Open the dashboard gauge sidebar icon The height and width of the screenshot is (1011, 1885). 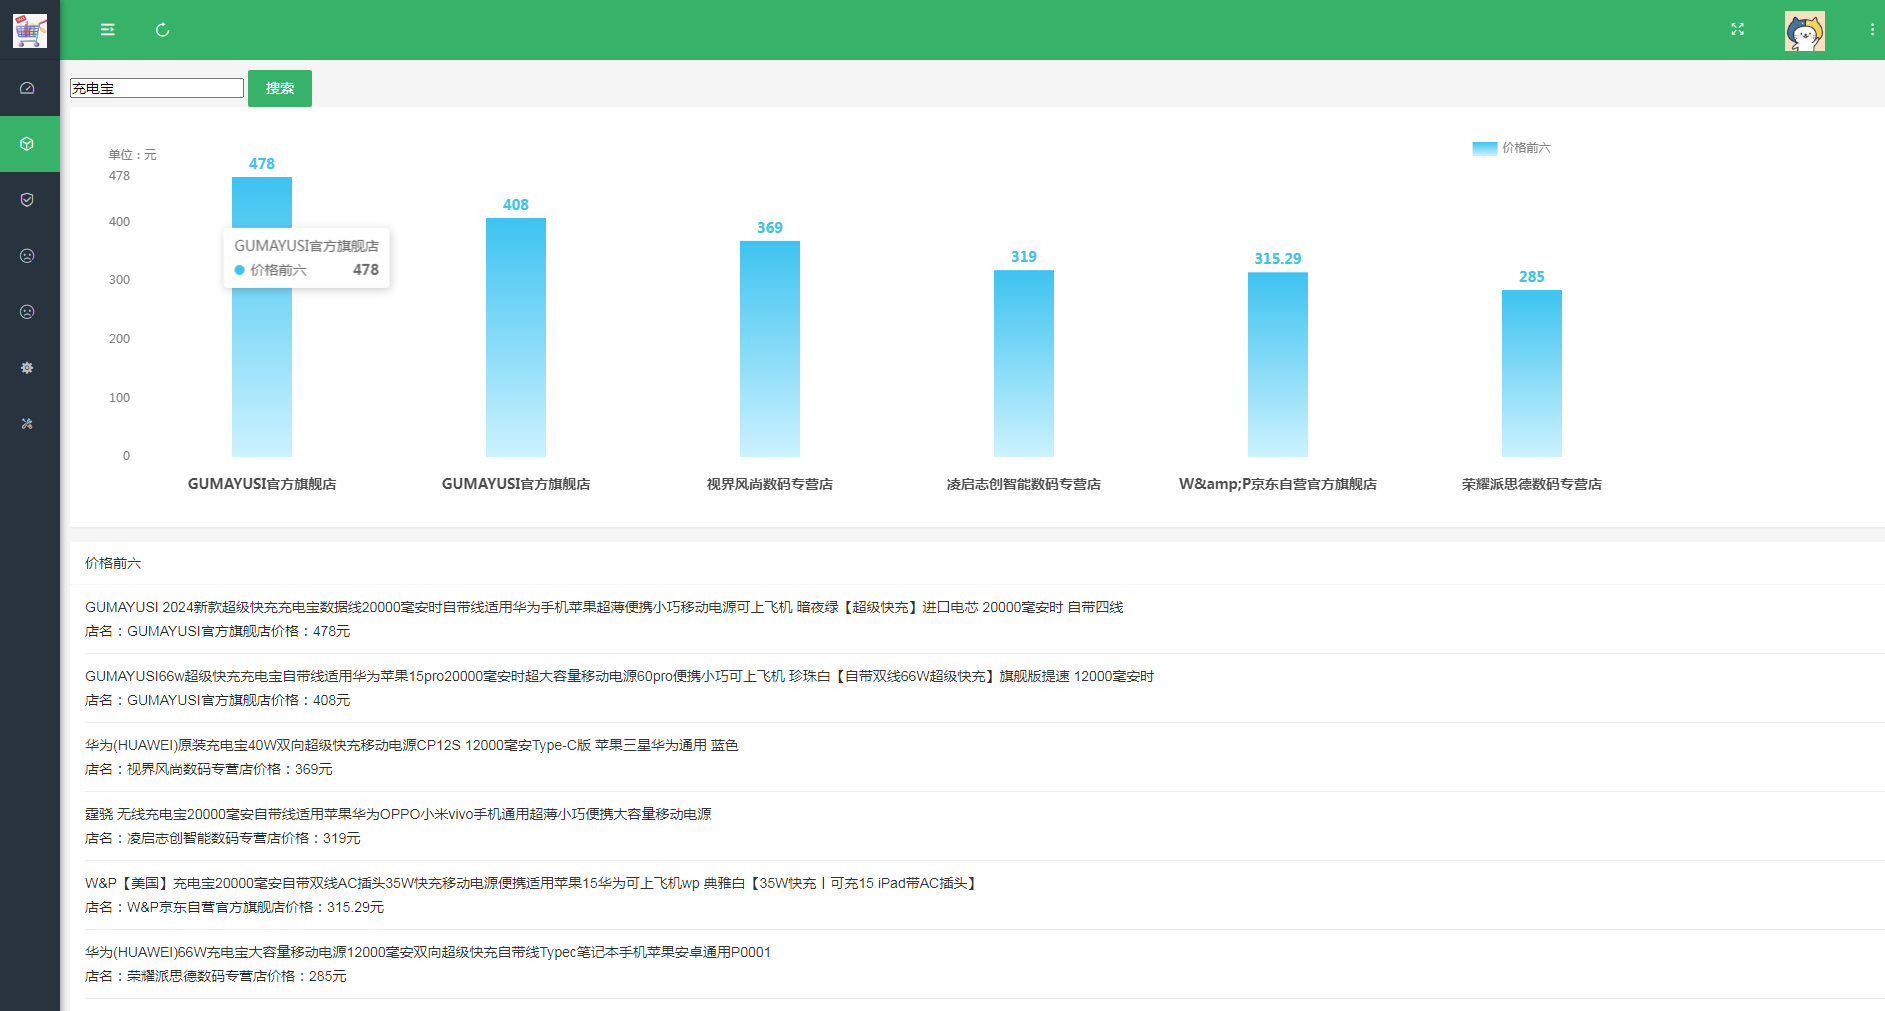click(27, 88)
